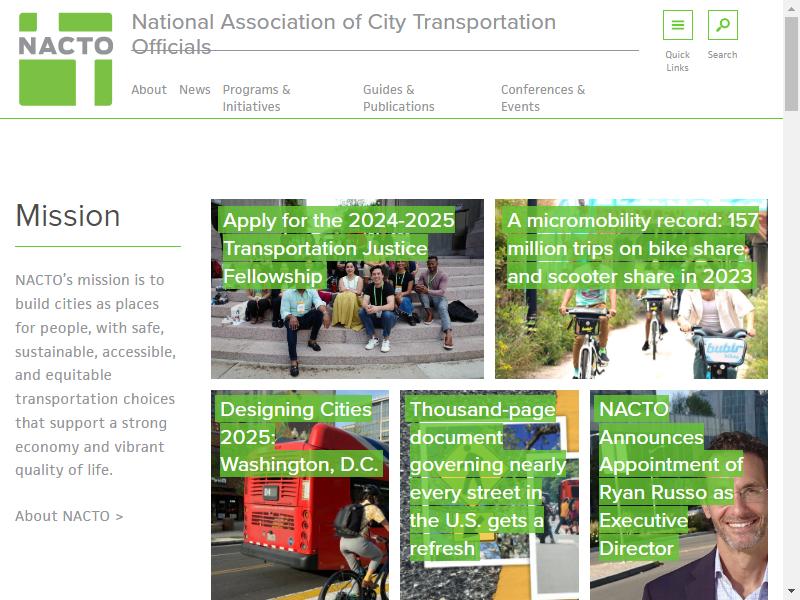Open Designing Cities 2025 Washington, D.C. headline
The width and height of the screenshot is (800, 600).
(x=299, y=437)
